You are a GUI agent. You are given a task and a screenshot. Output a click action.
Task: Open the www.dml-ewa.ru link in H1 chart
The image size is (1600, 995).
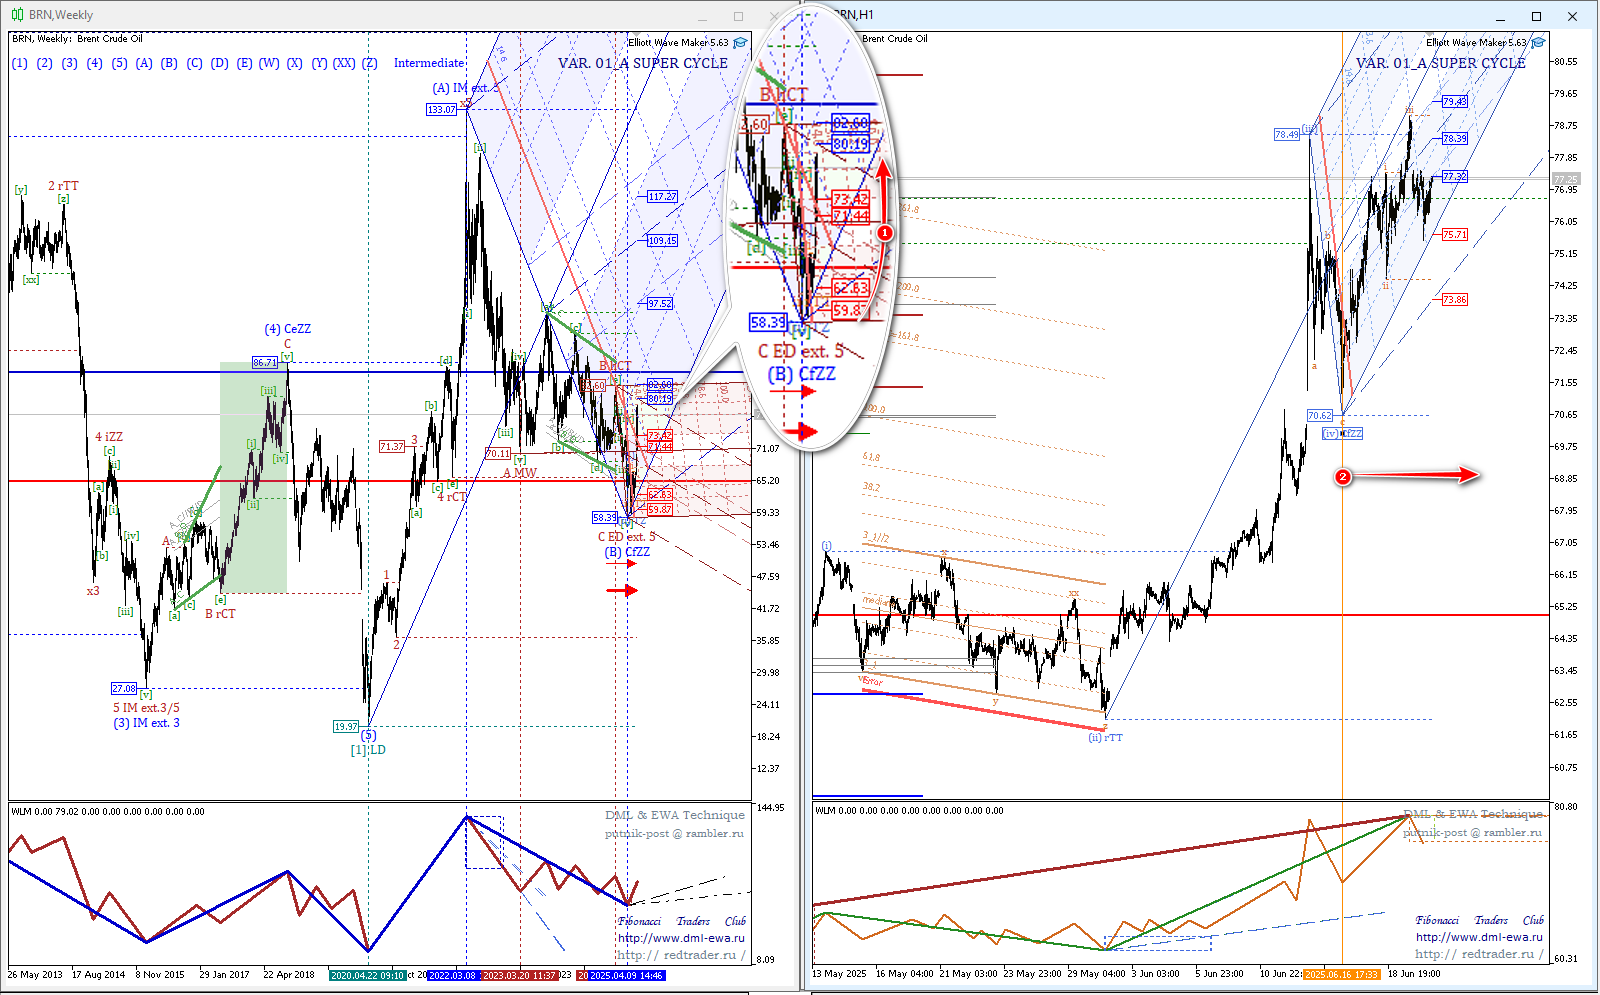click(1479, 938)
